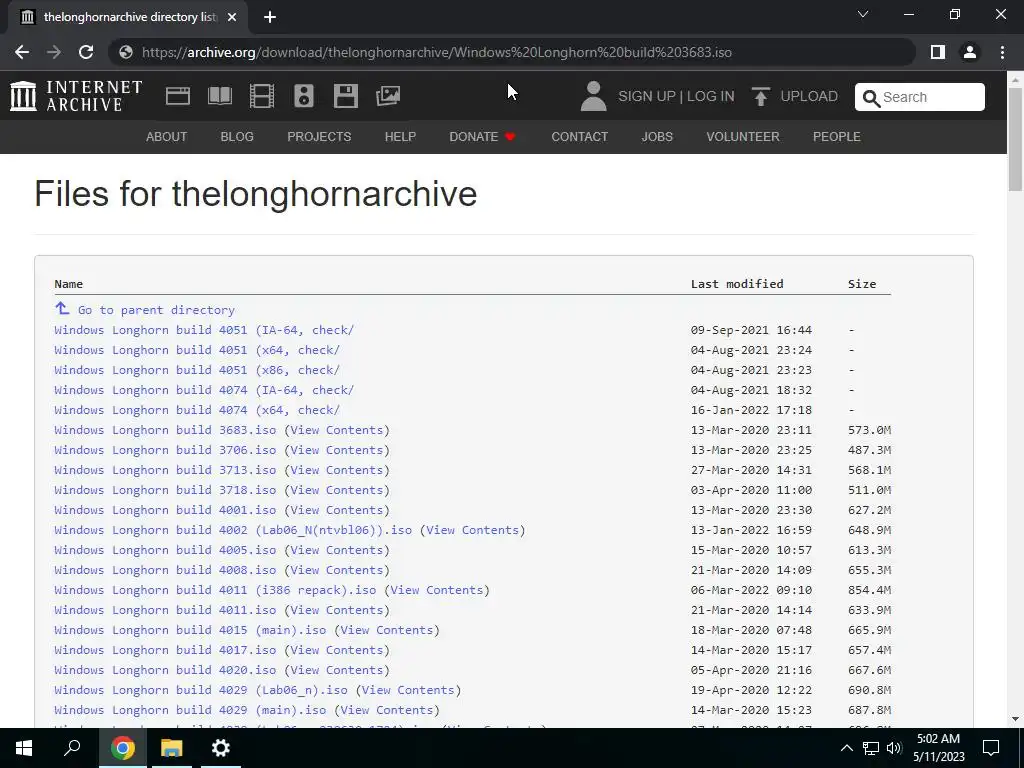Viewport: 1024px width, 768px height.
Task: Click the Chrome taskbar icon
Action: click(122, 748)
